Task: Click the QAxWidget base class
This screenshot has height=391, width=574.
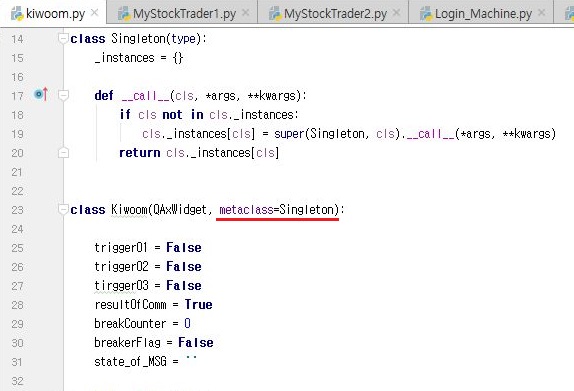Action: [x=179, y=210]
